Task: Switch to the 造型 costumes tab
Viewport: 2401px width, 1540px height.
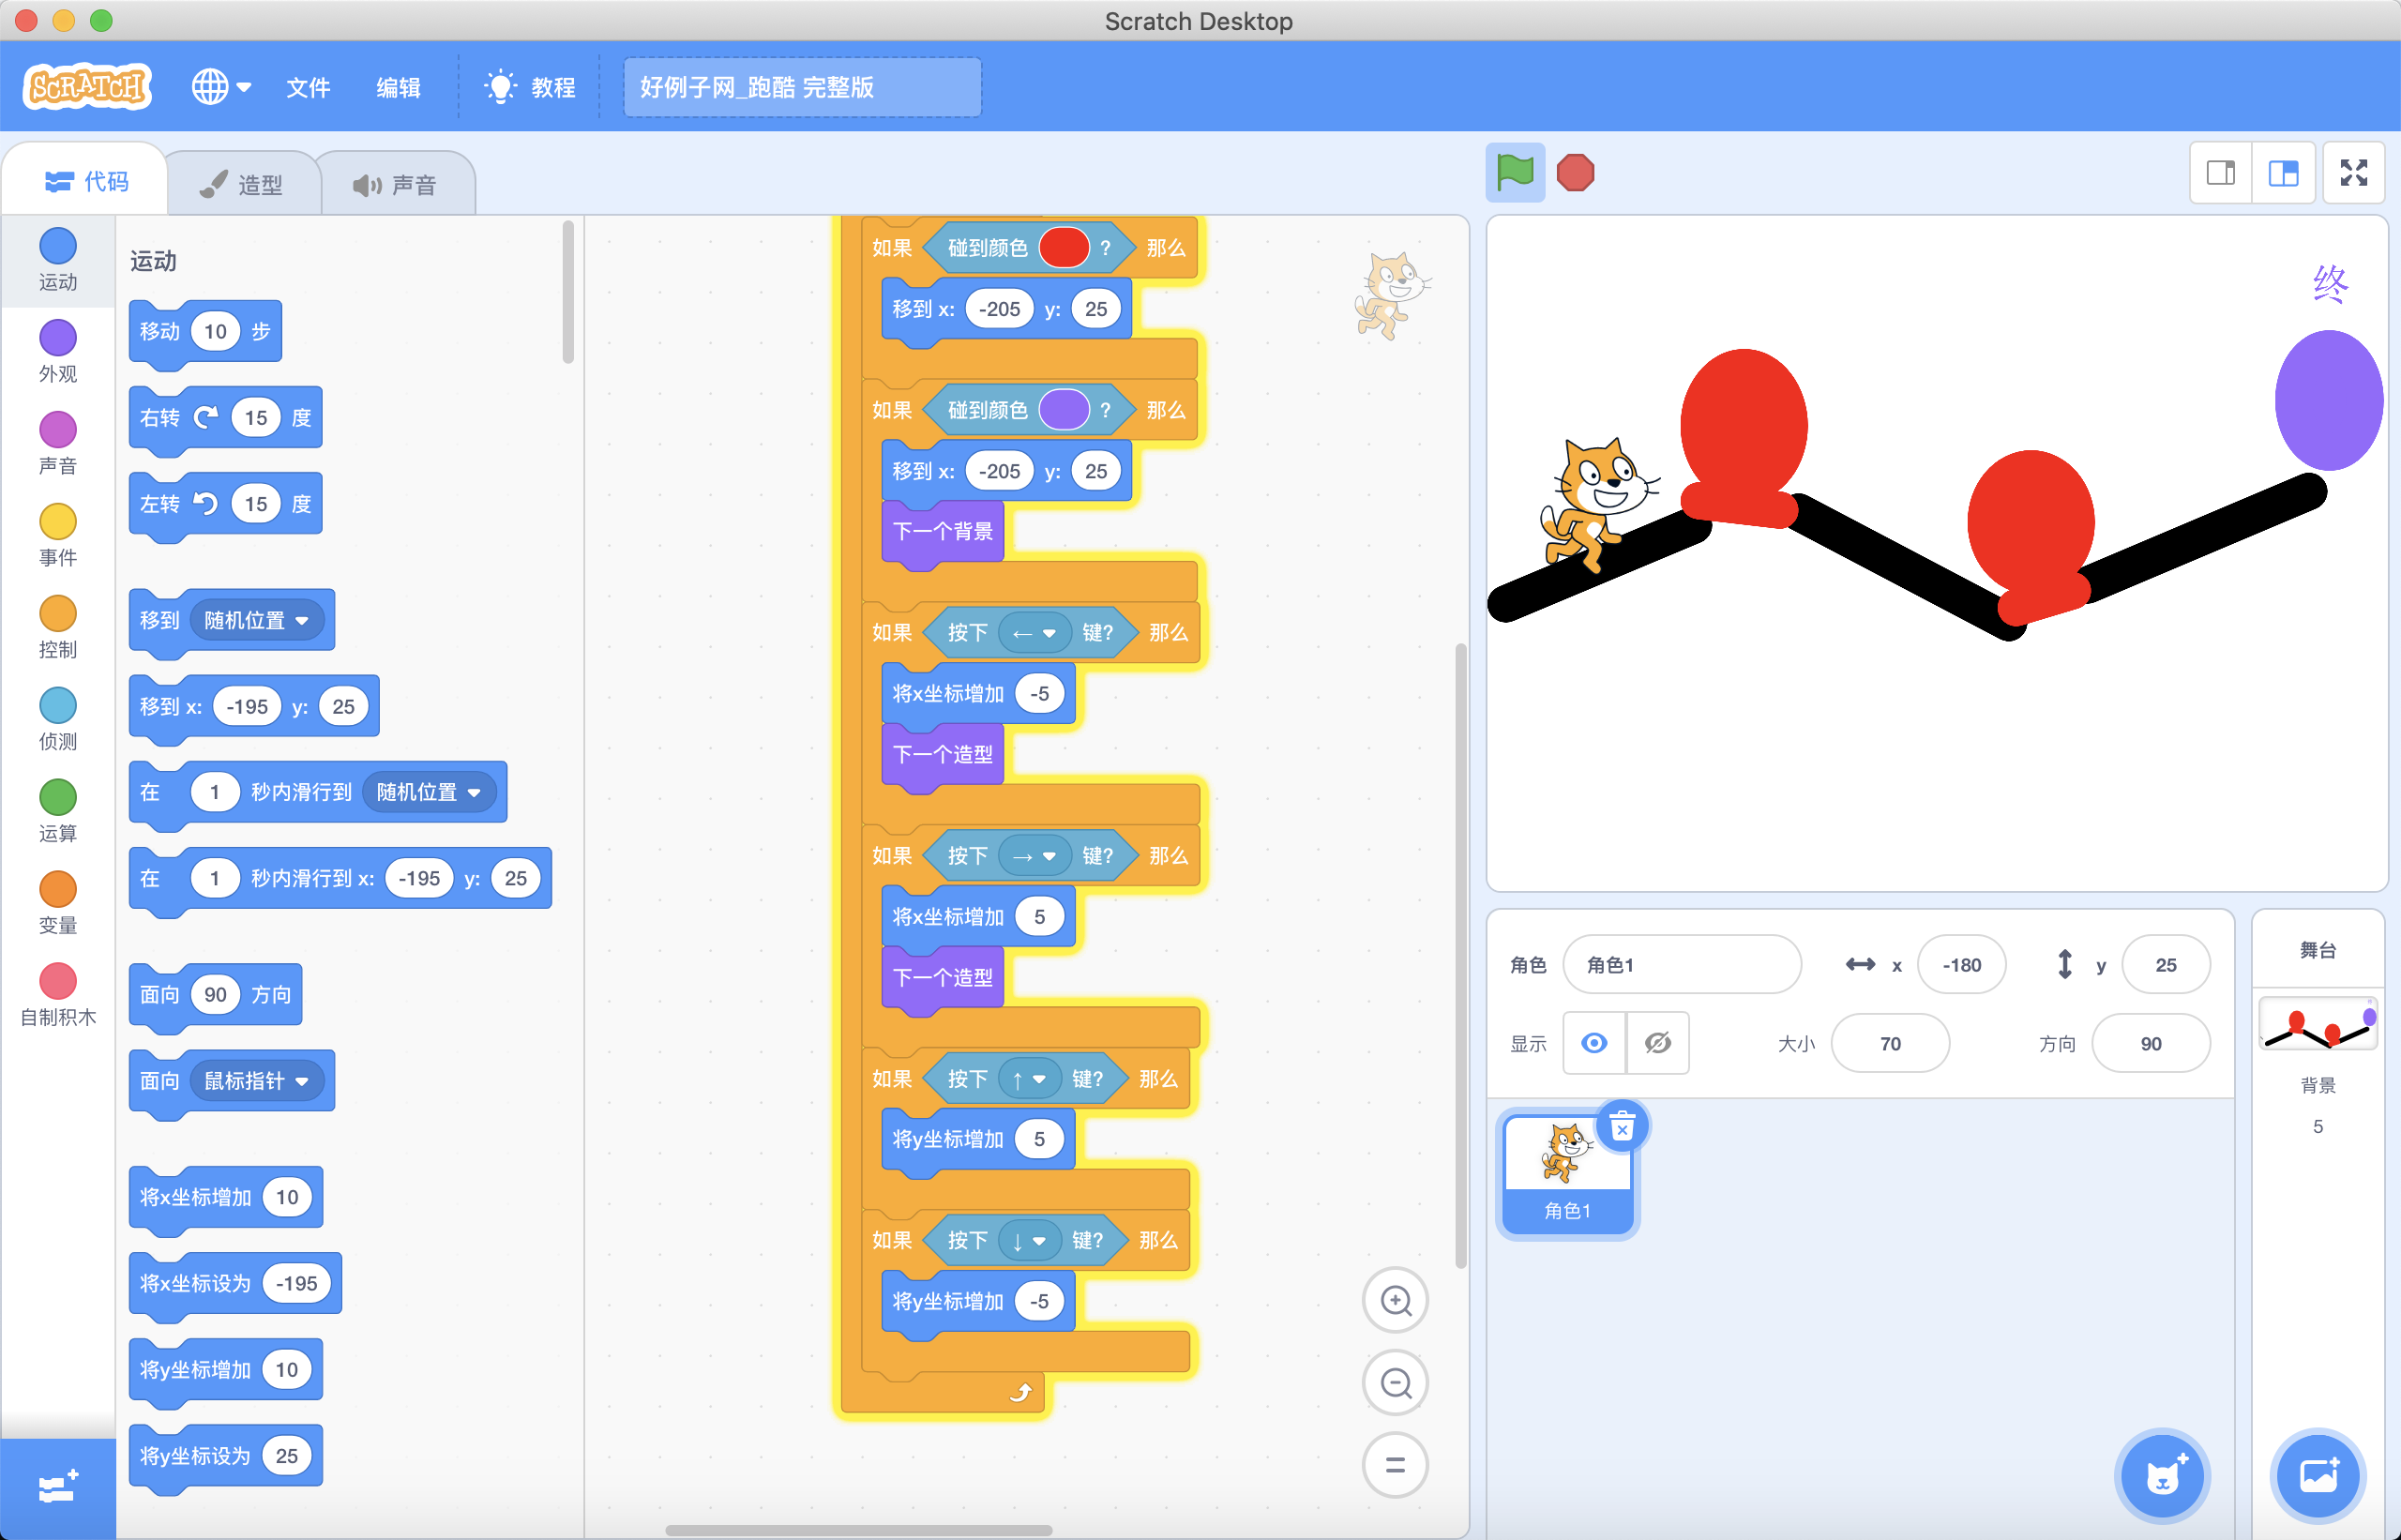Action: click(x=243, y=184)
